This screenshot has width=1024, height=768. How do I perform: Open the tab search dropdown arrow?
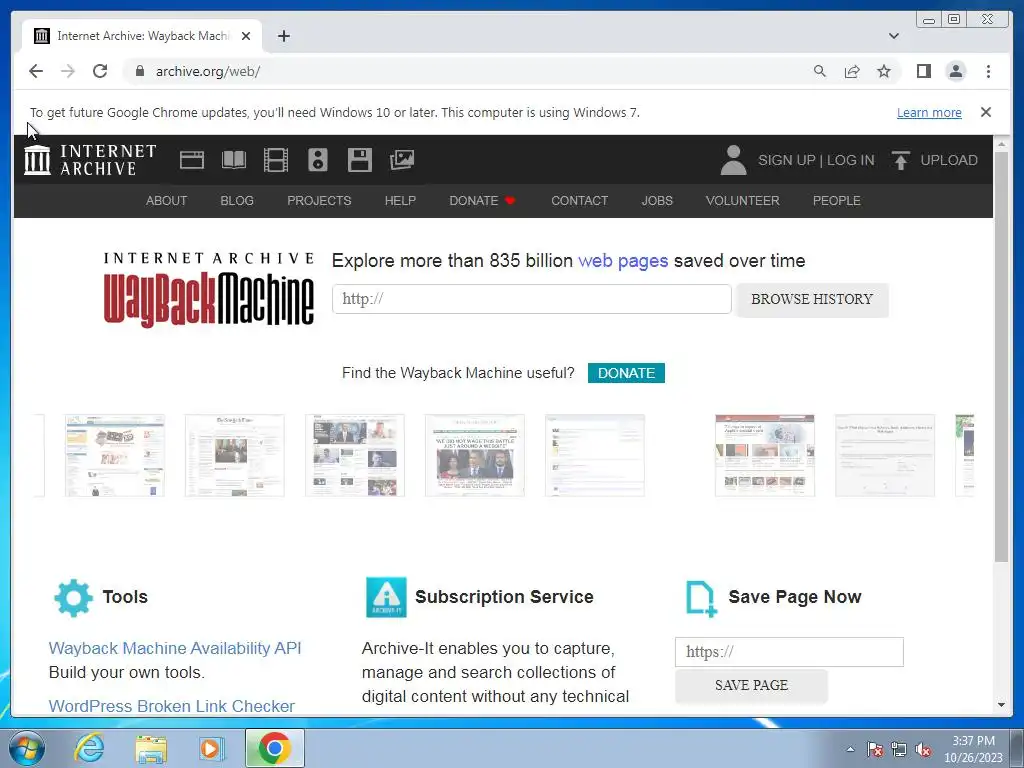(x=893, y=36)
